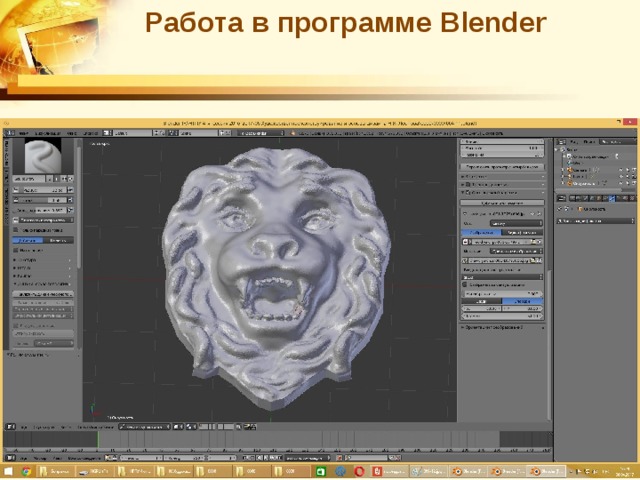Toggle the Smooth Shading checkbox
This screenshot has width=640, height=480.
[x=16, y=326]
